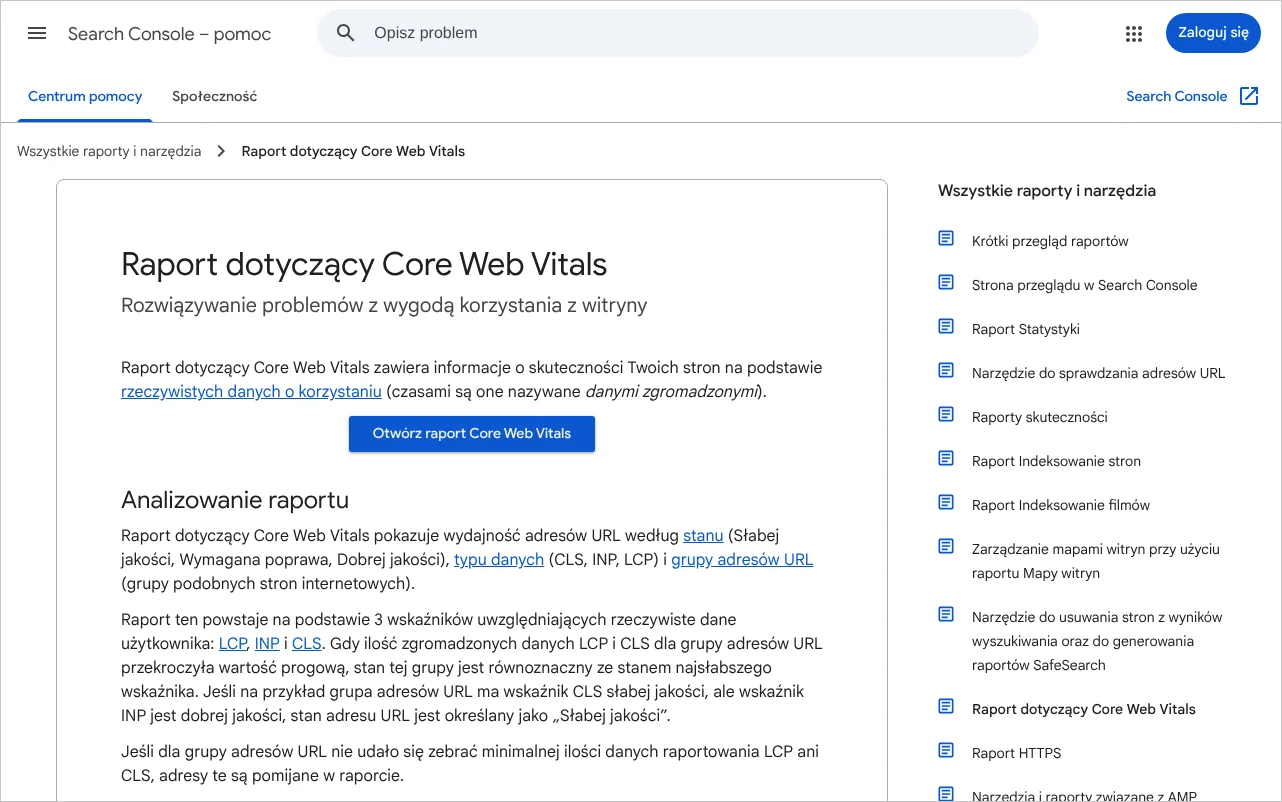Open the grupy adresów URL link
Screen dimensions: 1282x802
(x=742, y=560)
